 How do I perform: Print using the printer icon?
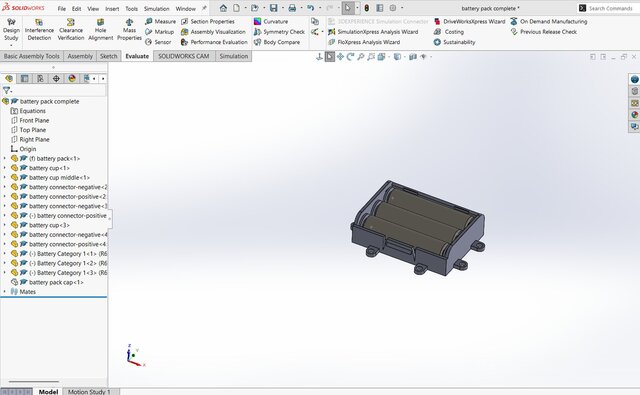tap(292, 8)
